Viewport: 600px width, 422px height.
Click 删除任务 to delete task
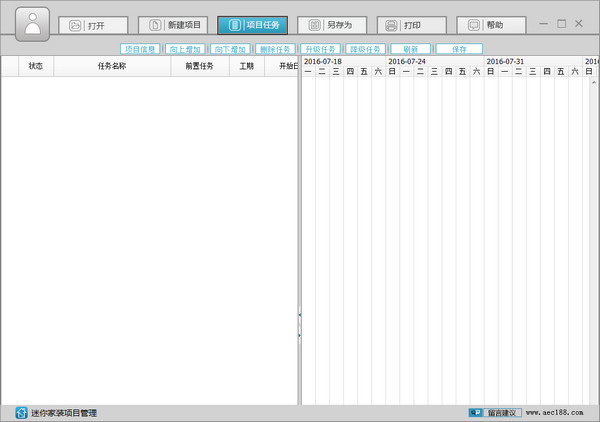click(276, 49)
